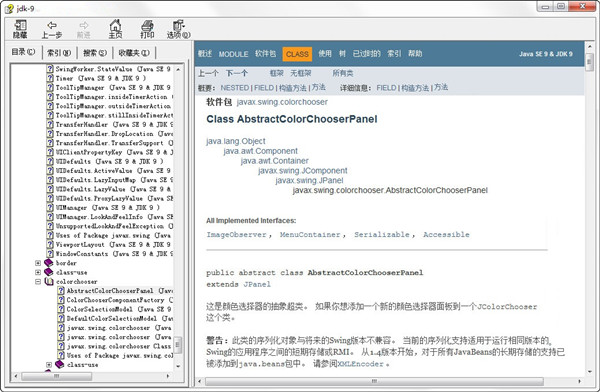600x392 pixels.
Task: Click page icon beside WindowConstants entry
Action: (x=50, y=253)
